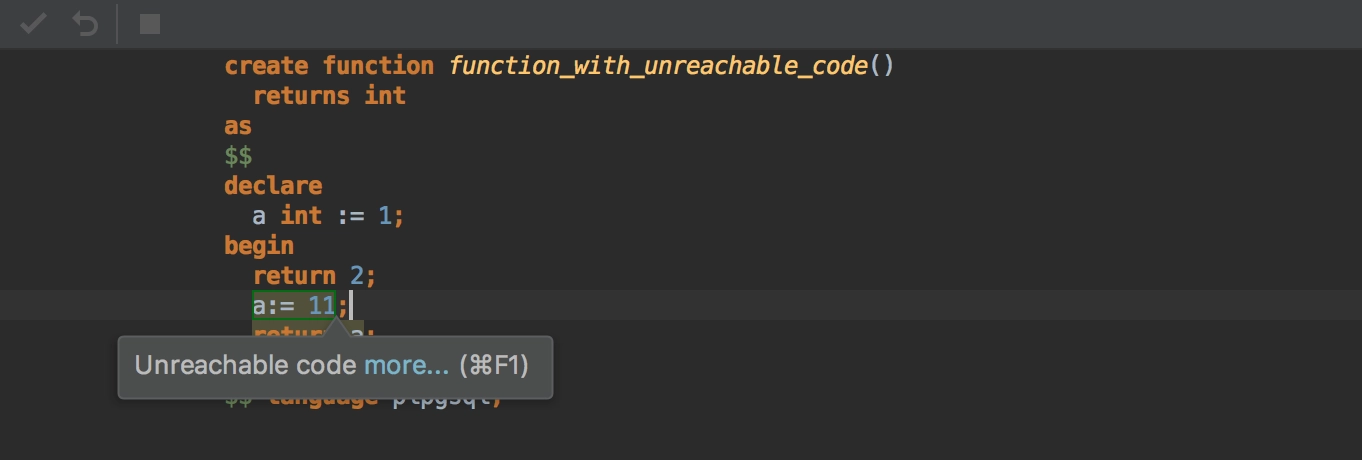Viewport: 1362px width, 460px height.
Task: Click the empty parentheses after function name
Action: pyautogui.click(x=881, y=66)
